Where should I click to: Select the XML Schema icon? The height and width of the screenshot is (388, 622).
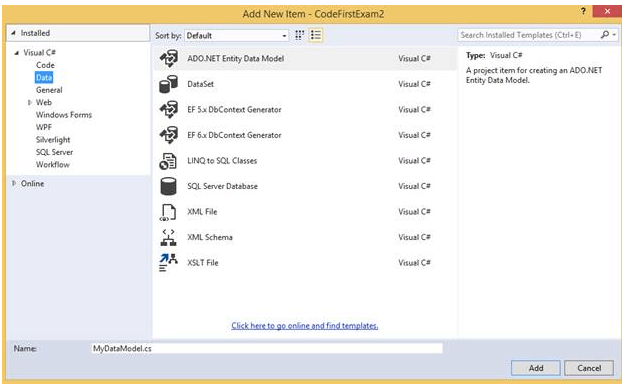(x=168, y=237)
